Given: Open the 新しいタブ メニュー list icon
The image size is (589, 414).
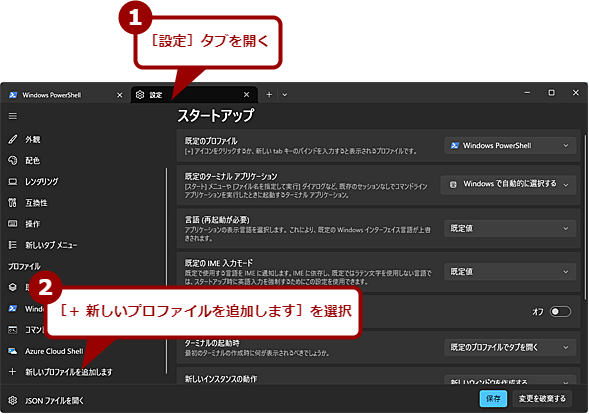Looking at the screenshot, I should click(x=13, y=245).
